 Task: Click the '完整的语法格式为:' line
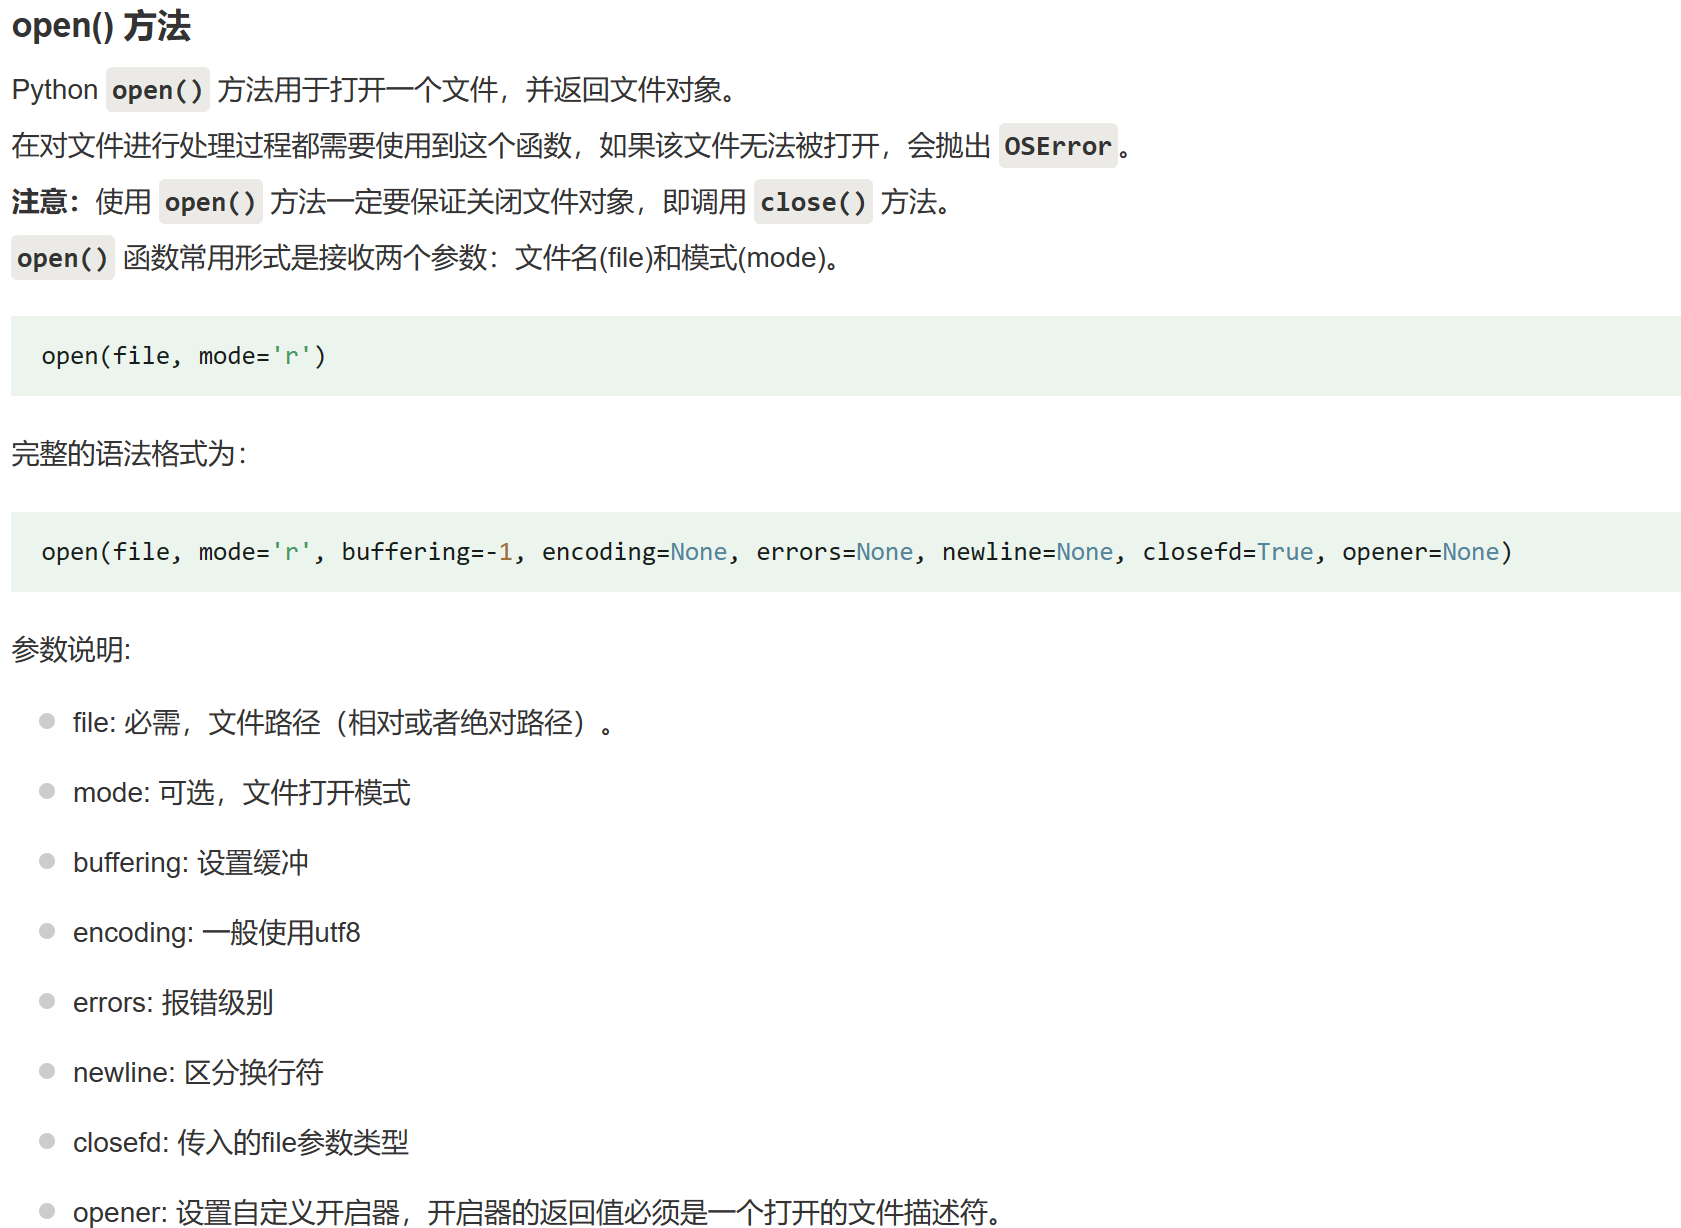click(129, 454)
